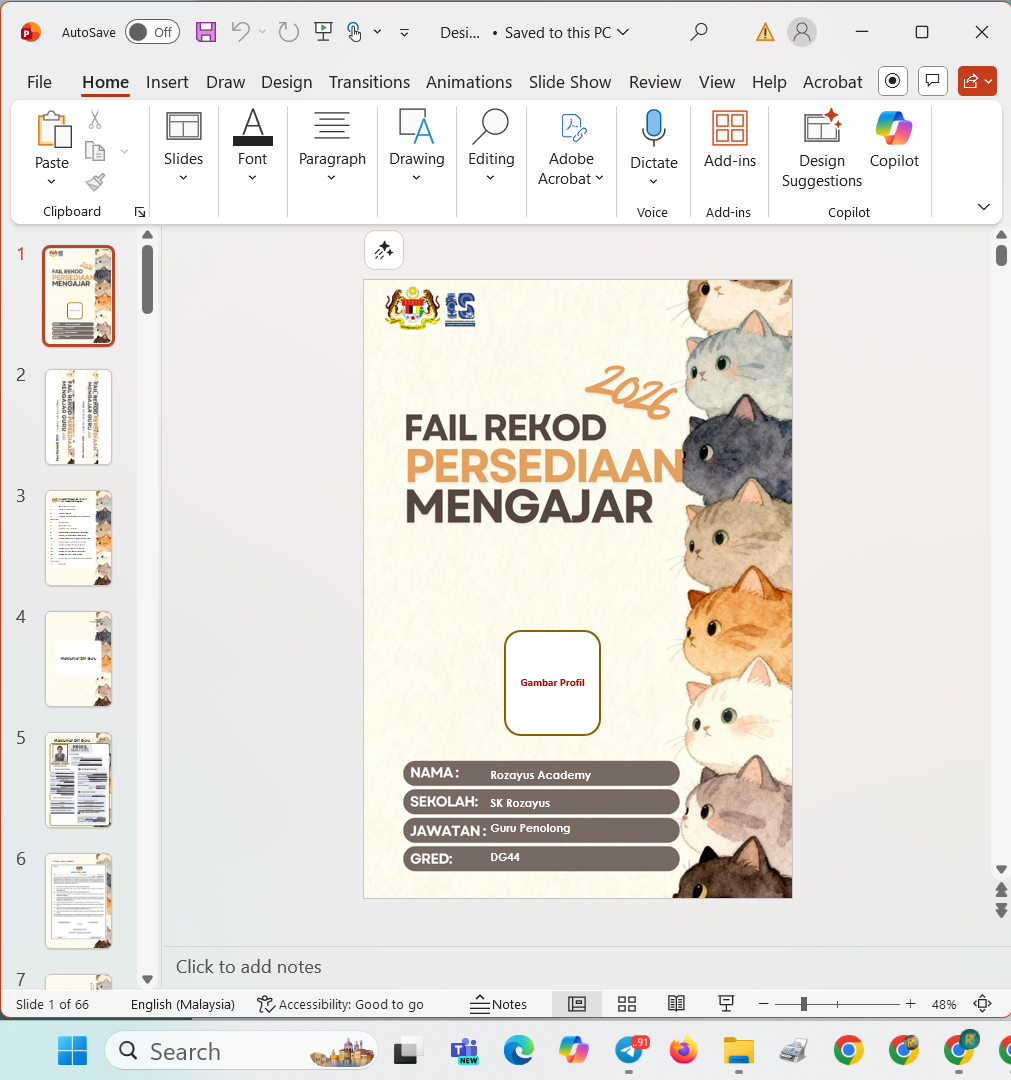Open the Slide Show tab
The image size is (1011, 1080).
coord(570,82)
